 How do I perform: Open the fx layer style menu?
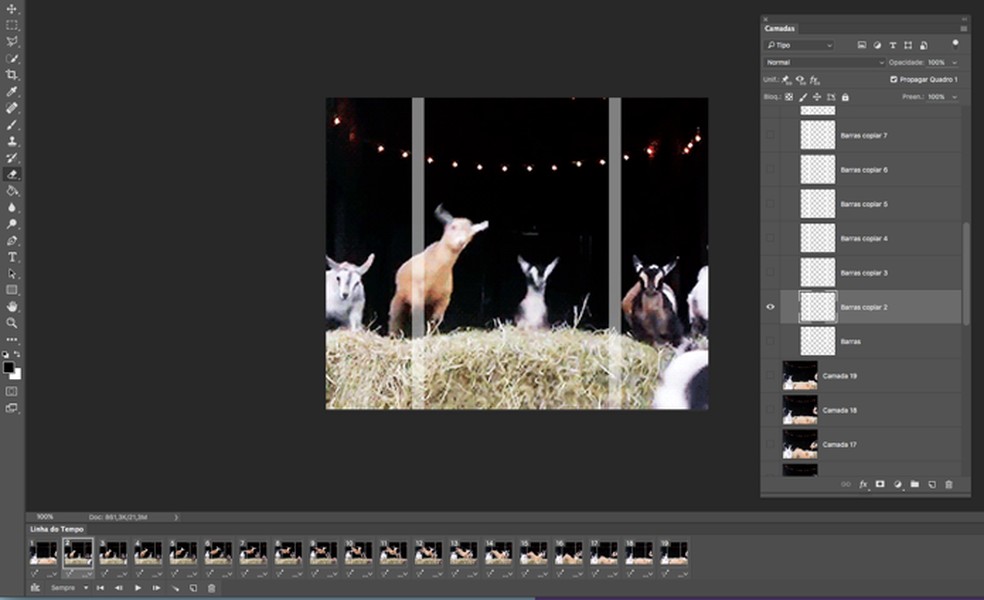863,484
